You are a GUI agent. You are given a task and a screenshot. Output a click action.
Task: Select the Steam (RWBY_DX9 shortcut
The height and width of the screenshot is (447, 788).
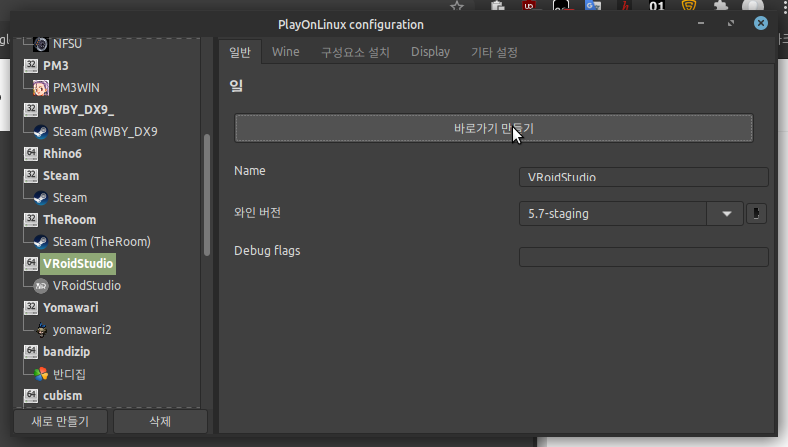[105, 132]
